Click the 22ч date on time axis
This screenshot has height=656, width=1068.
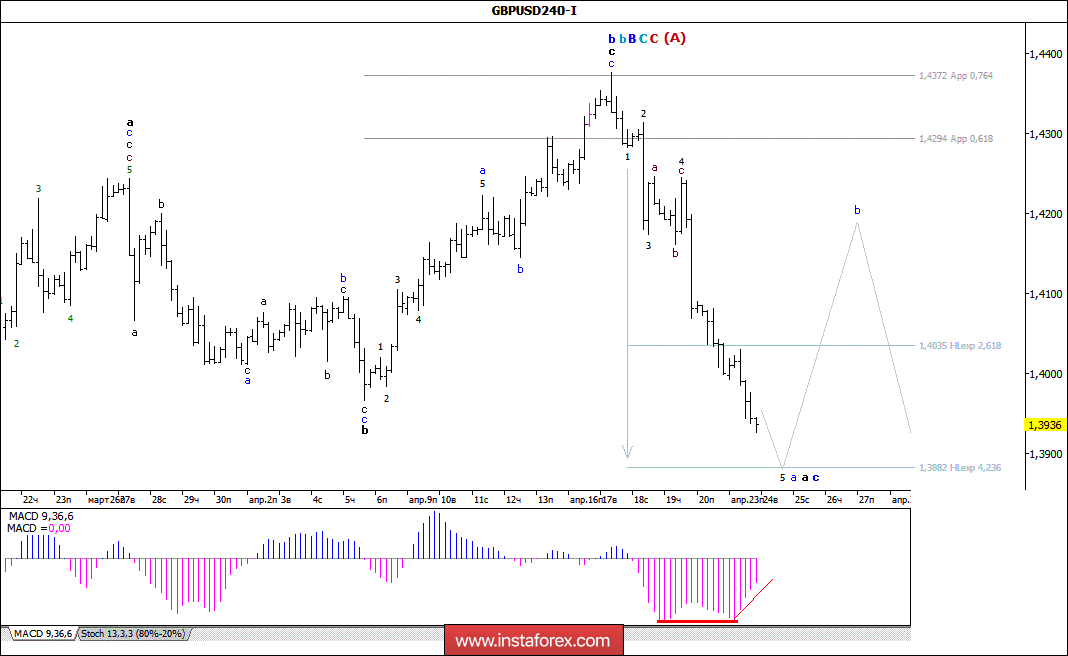(x=30, y=499)
